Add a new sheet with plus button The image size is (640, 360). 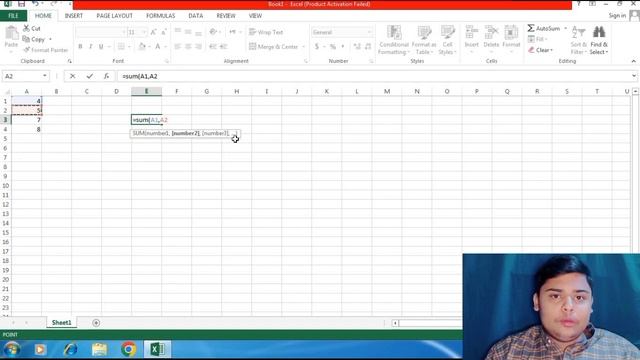(x=96, y=323)
